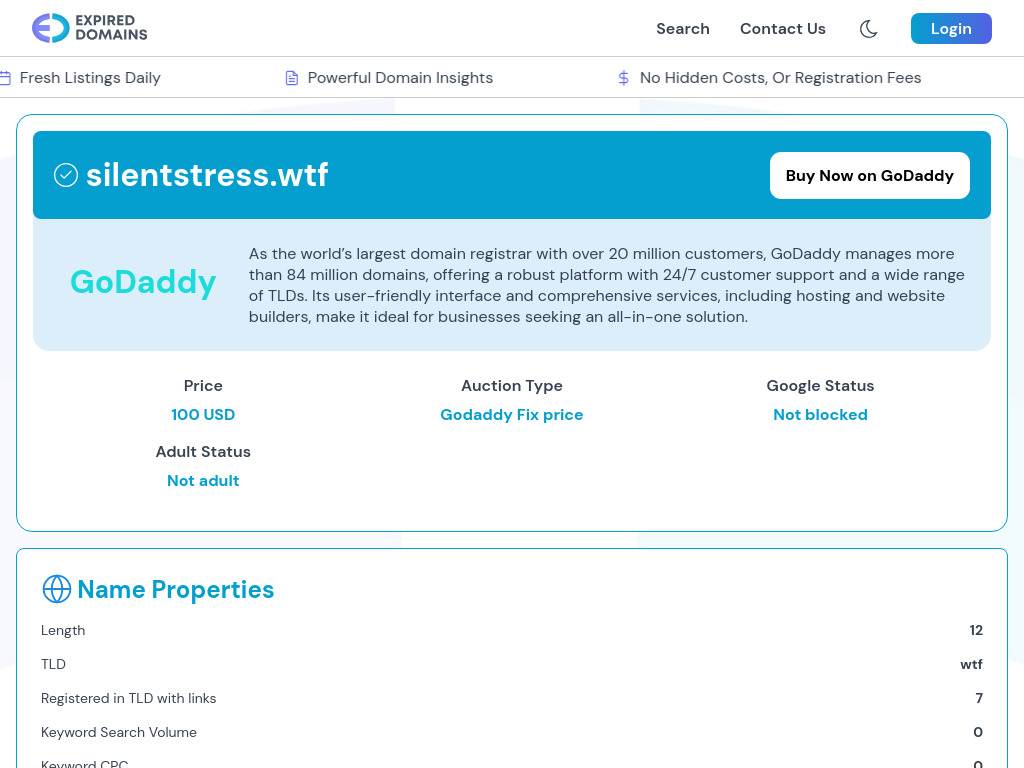Select the Not blocked Google Status link
The width and height of the screenshot is (1024, 768).
(x=820, y=414)
